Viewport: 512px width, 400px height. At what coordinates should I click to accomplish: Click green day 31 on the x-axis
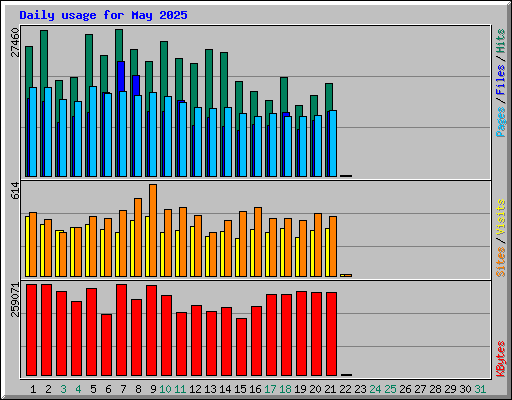pos(480,389)
